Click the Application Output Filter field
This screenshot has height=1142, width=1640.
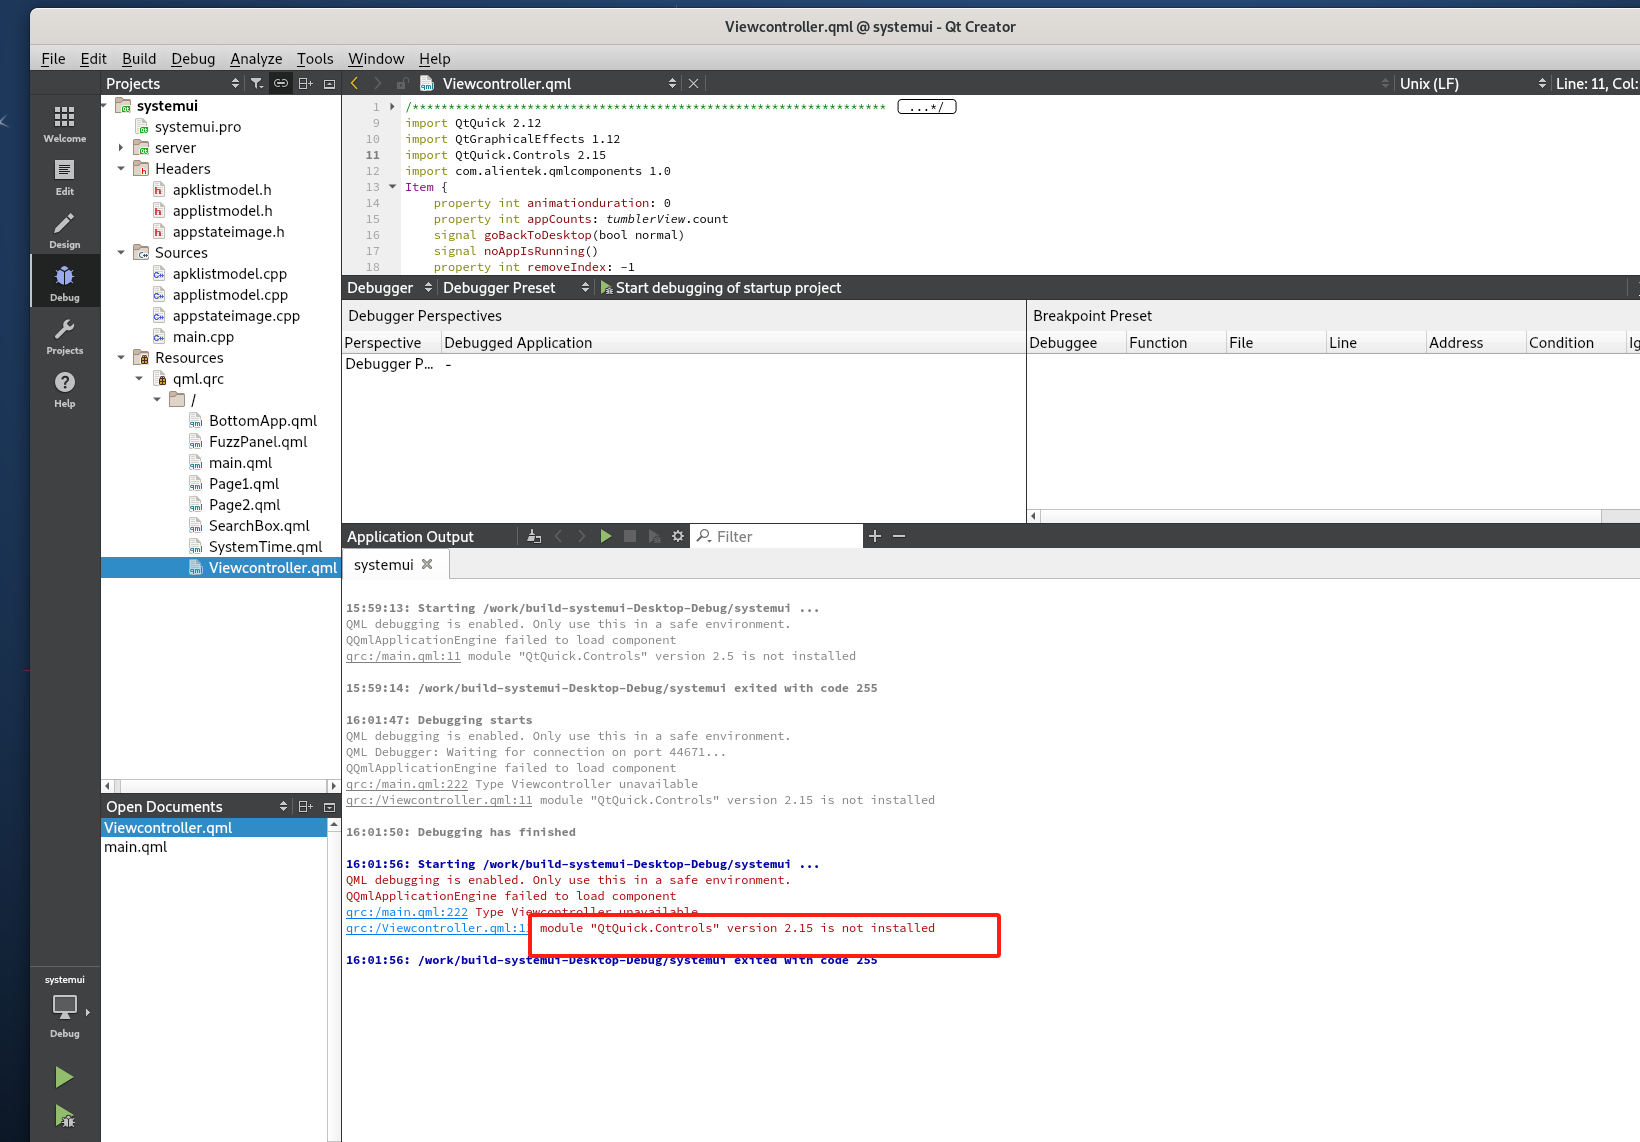tap(776, 536)
